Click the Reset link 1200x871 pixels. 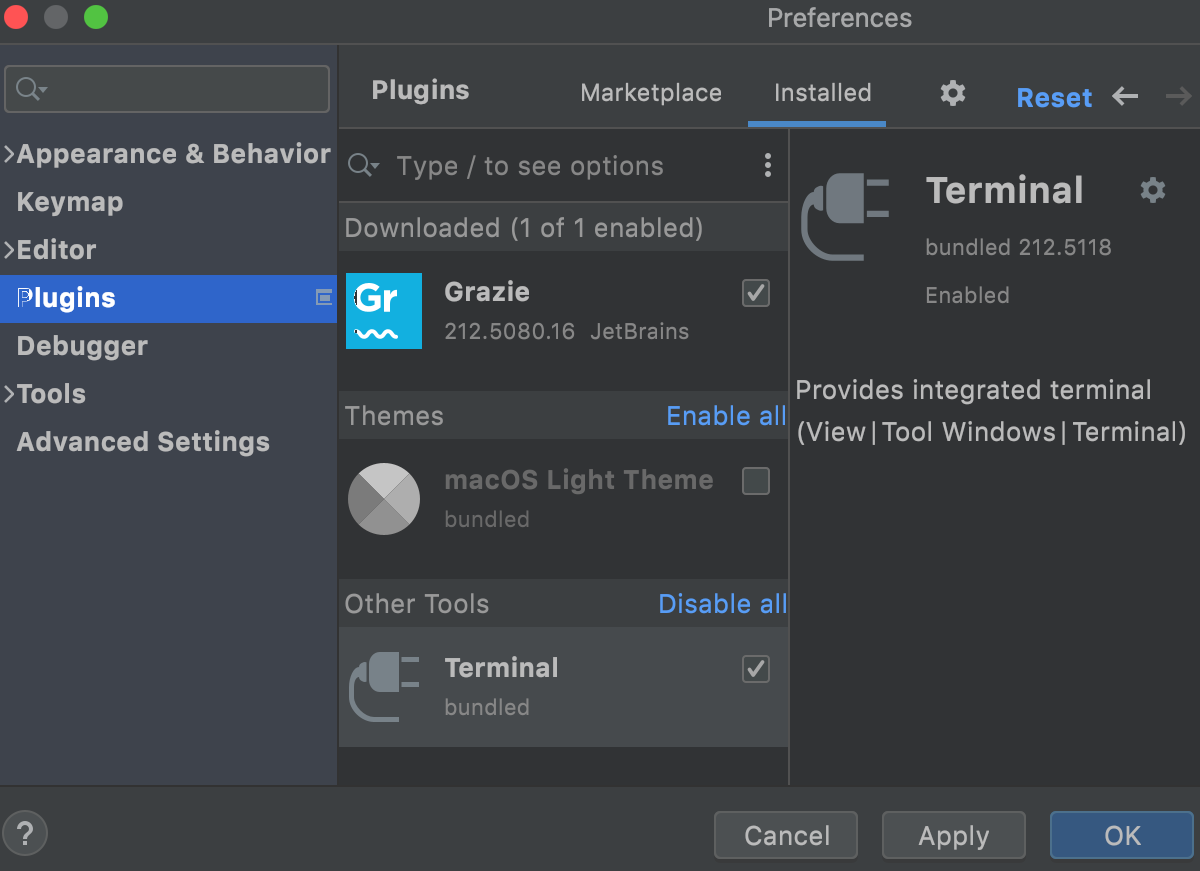click(x=1054, y=97)
